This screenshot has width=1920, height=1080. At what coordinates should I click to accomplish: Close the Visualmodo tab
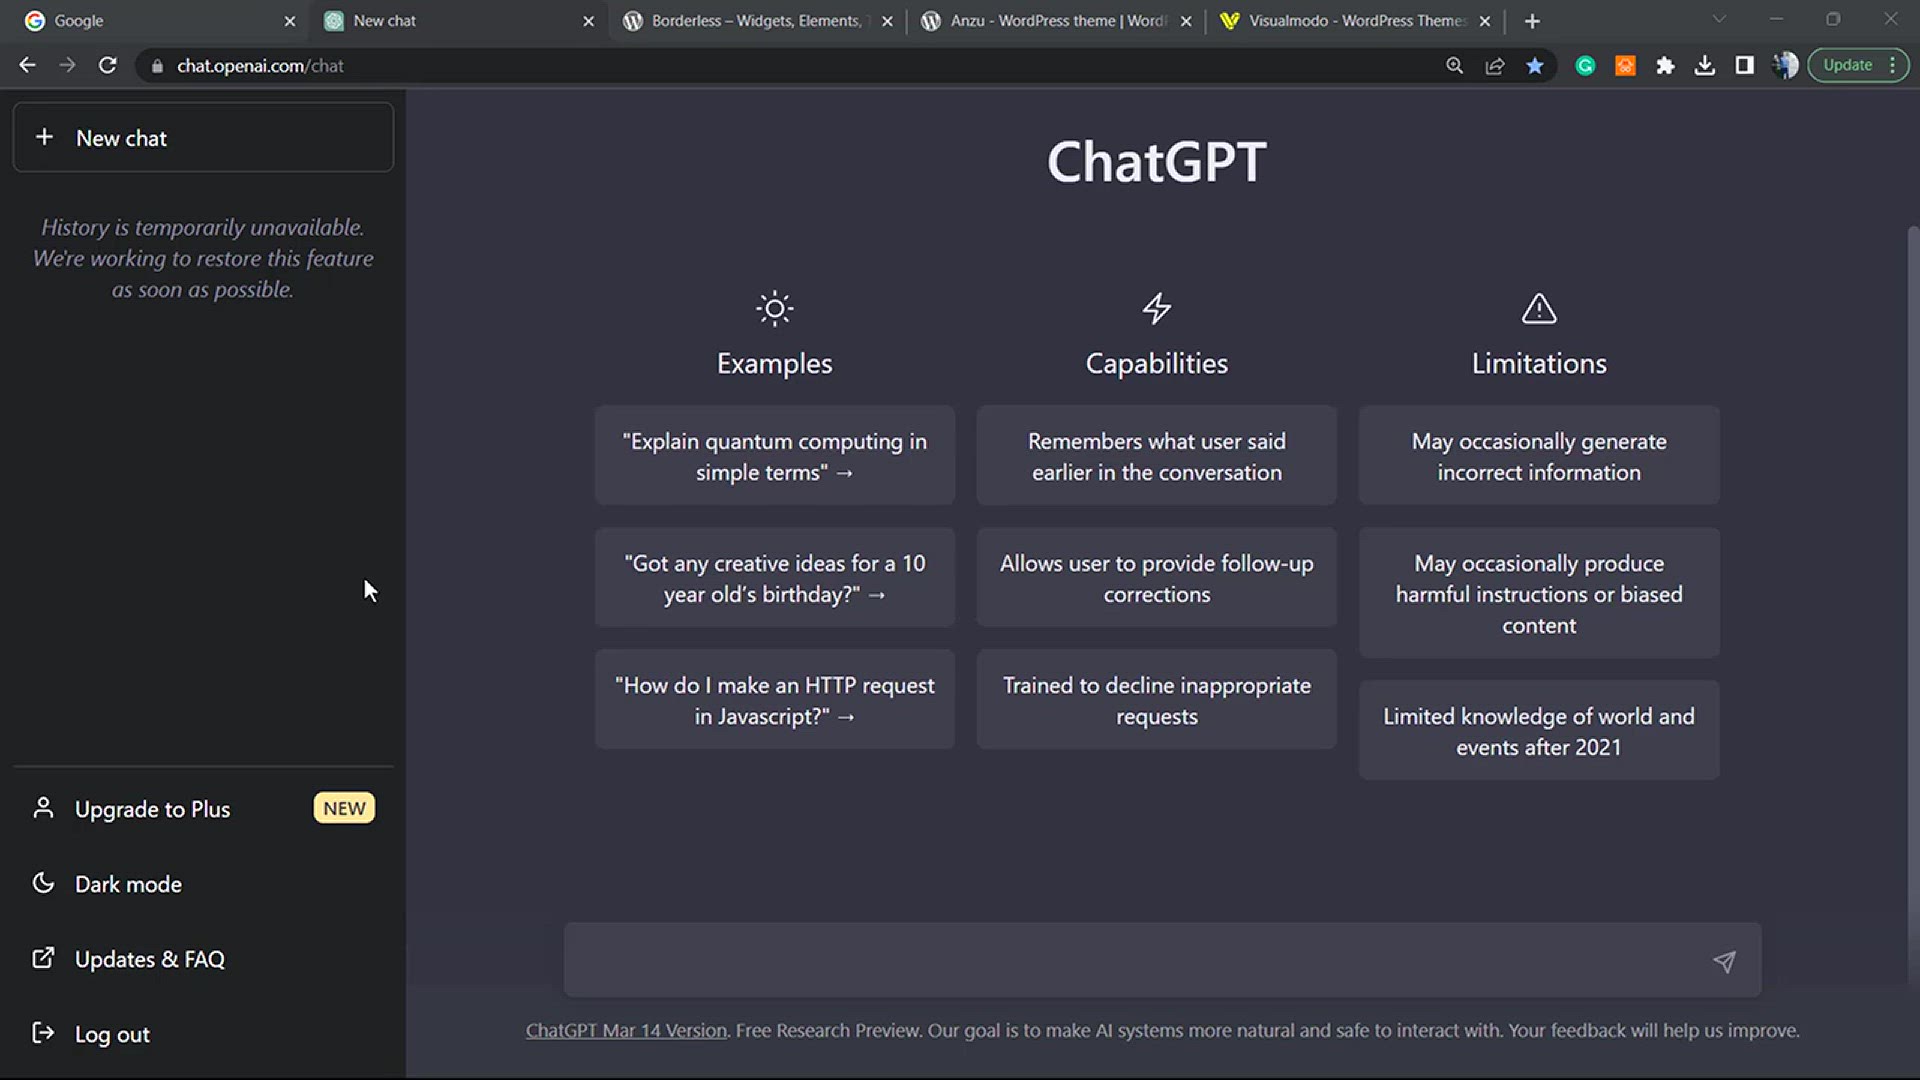1485,21
